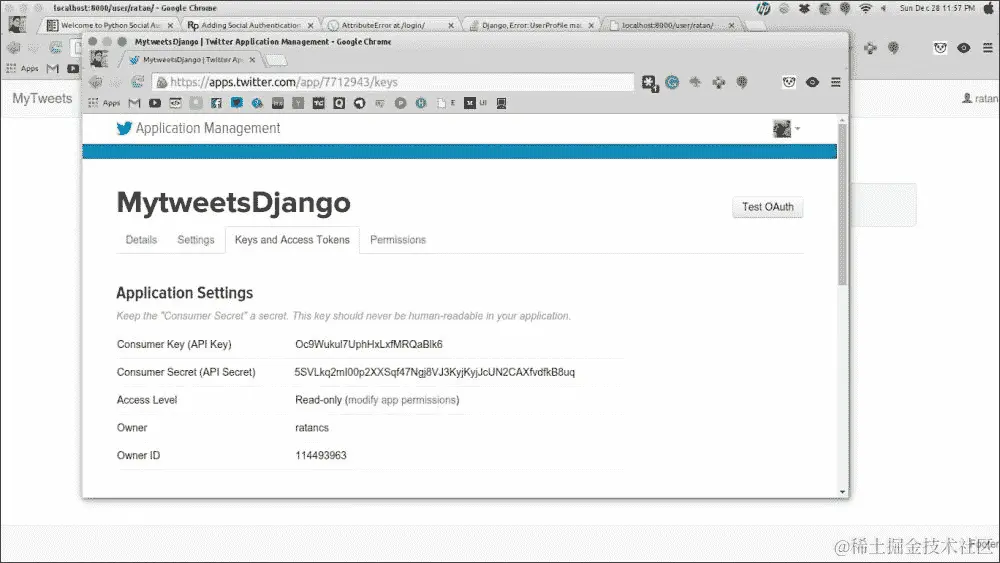
Task: Open the Gmail bookmark in the front window
Action: click(134, 103)
